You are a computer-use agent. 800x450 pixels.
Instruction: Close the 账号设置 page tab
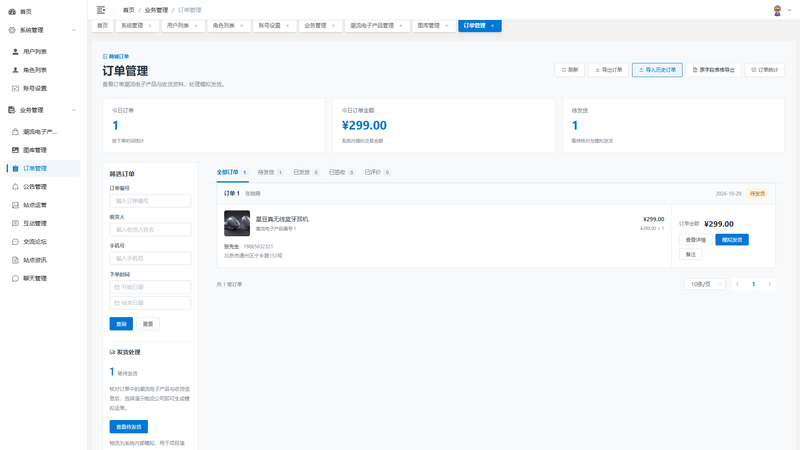(x=287, y=26)
